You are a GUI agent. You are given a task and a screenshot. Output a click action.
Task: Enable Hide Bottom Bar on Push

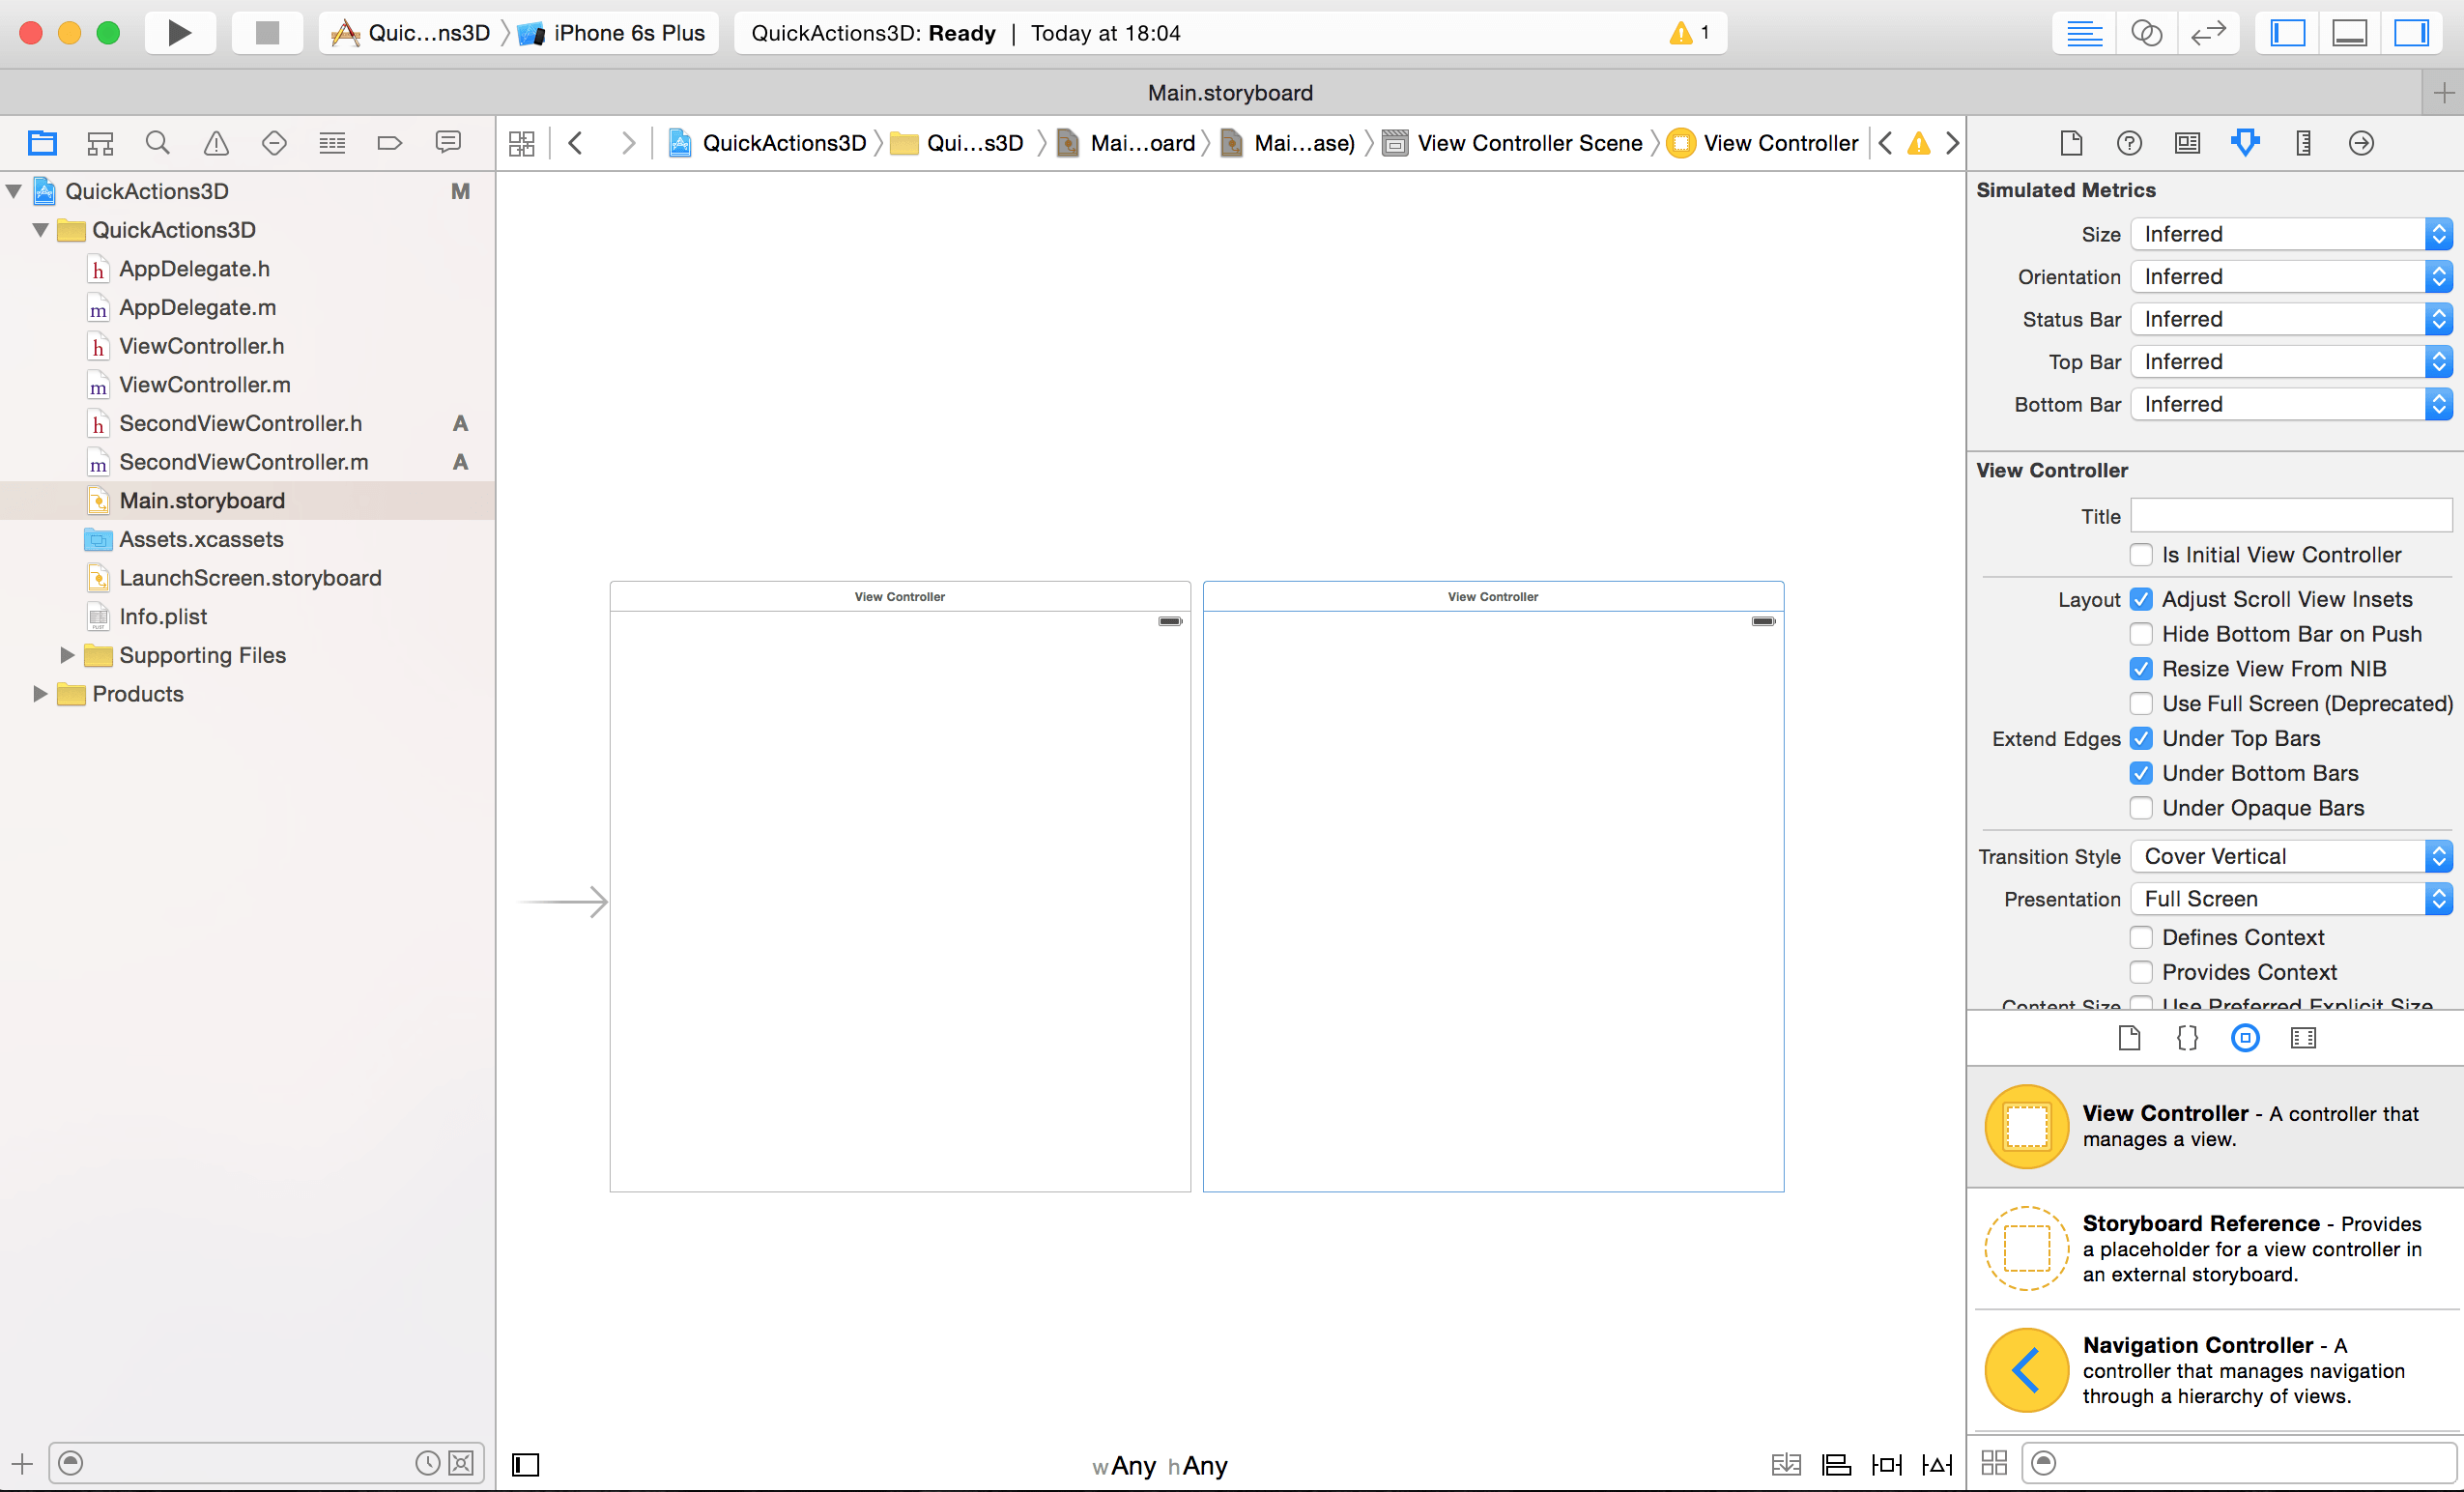point(2141,634)
